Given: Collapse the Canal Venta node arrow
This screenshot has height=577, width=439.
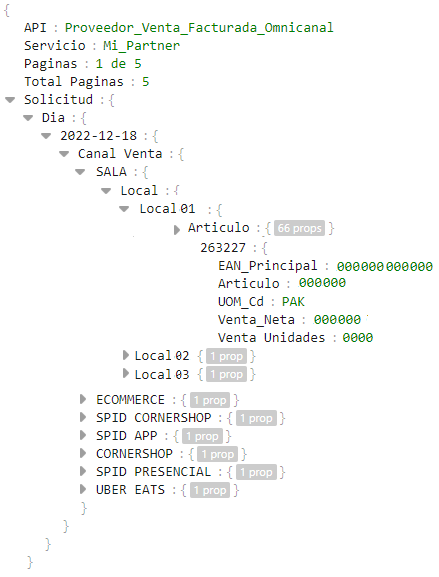Looking at the screenshot, I should [x=64, y=154].
